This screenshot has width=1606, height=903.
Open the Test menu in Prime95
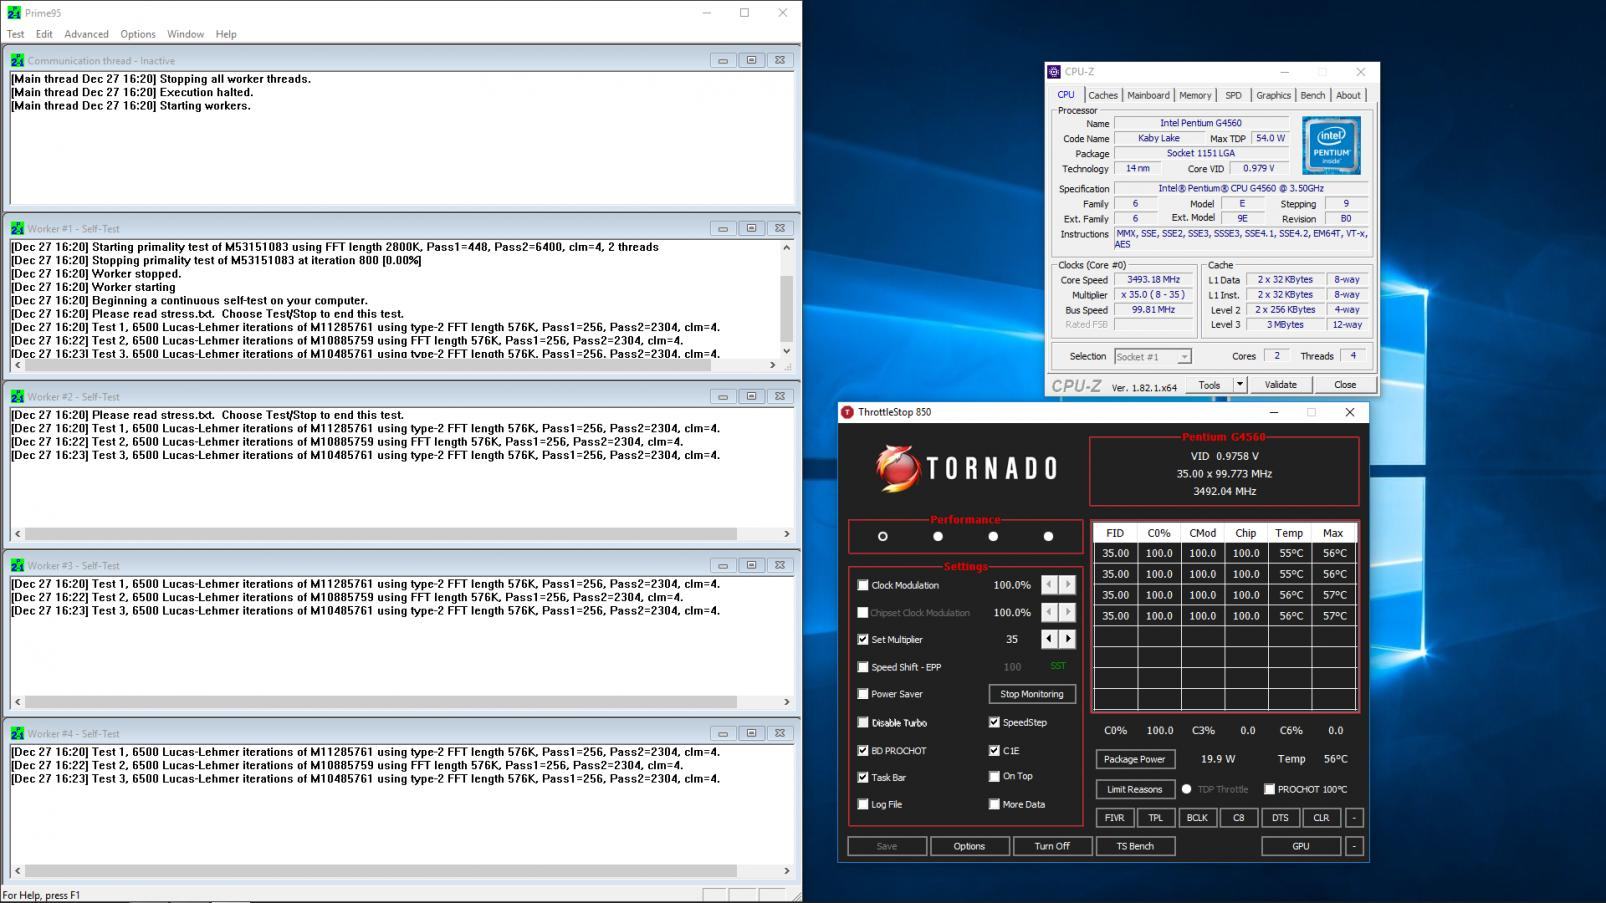(16, 34)
